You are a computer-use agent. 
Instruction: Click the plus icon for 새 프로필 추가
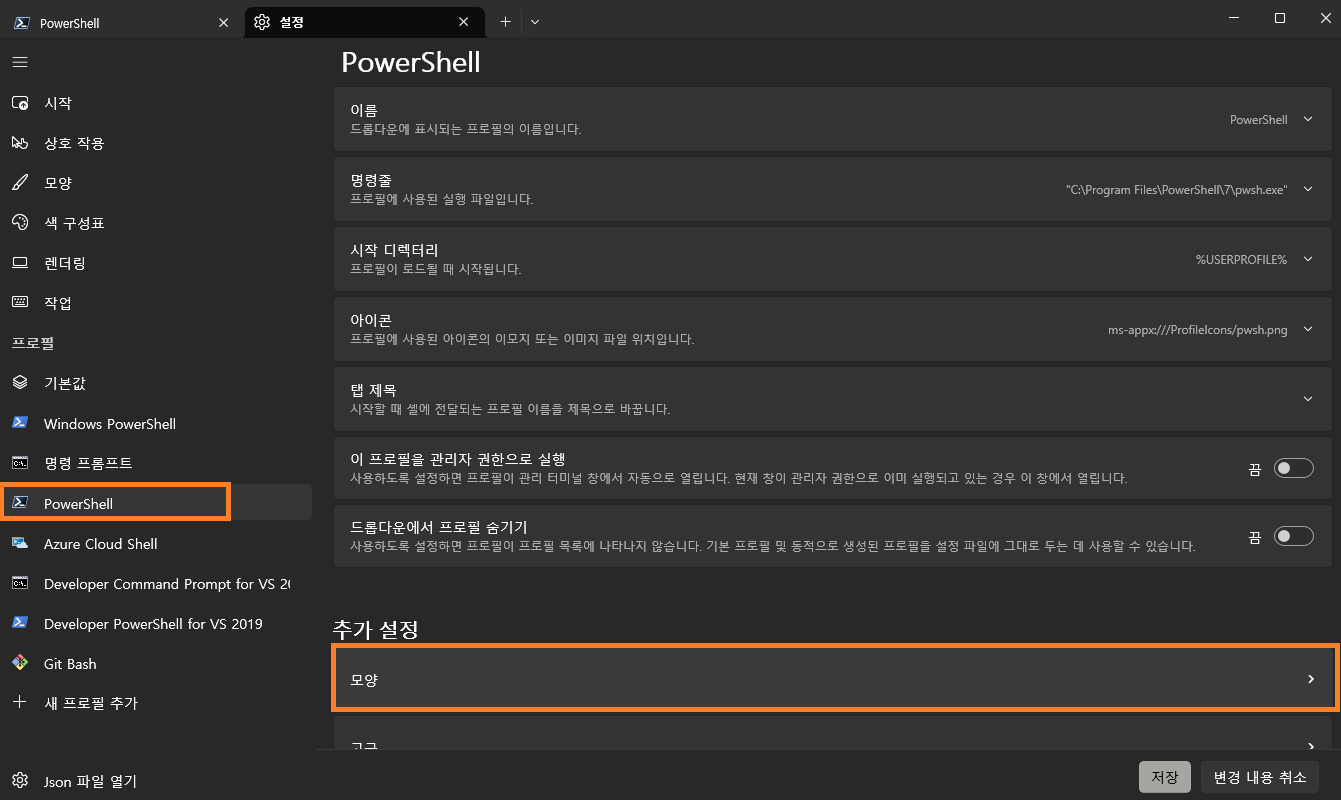[20, 702]
